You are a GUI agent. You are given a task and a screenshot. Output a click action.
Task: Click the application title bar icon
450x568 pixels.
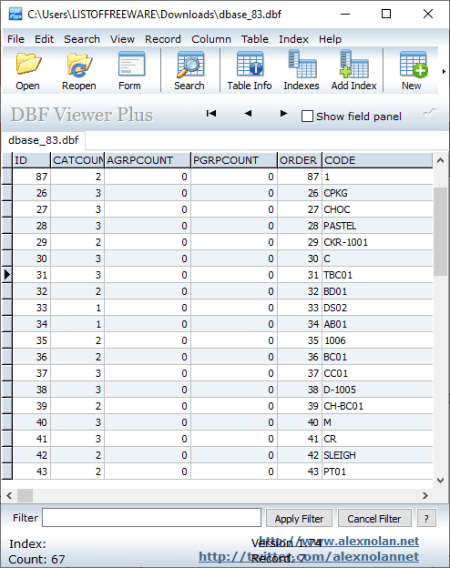click(x=16, y=14)
